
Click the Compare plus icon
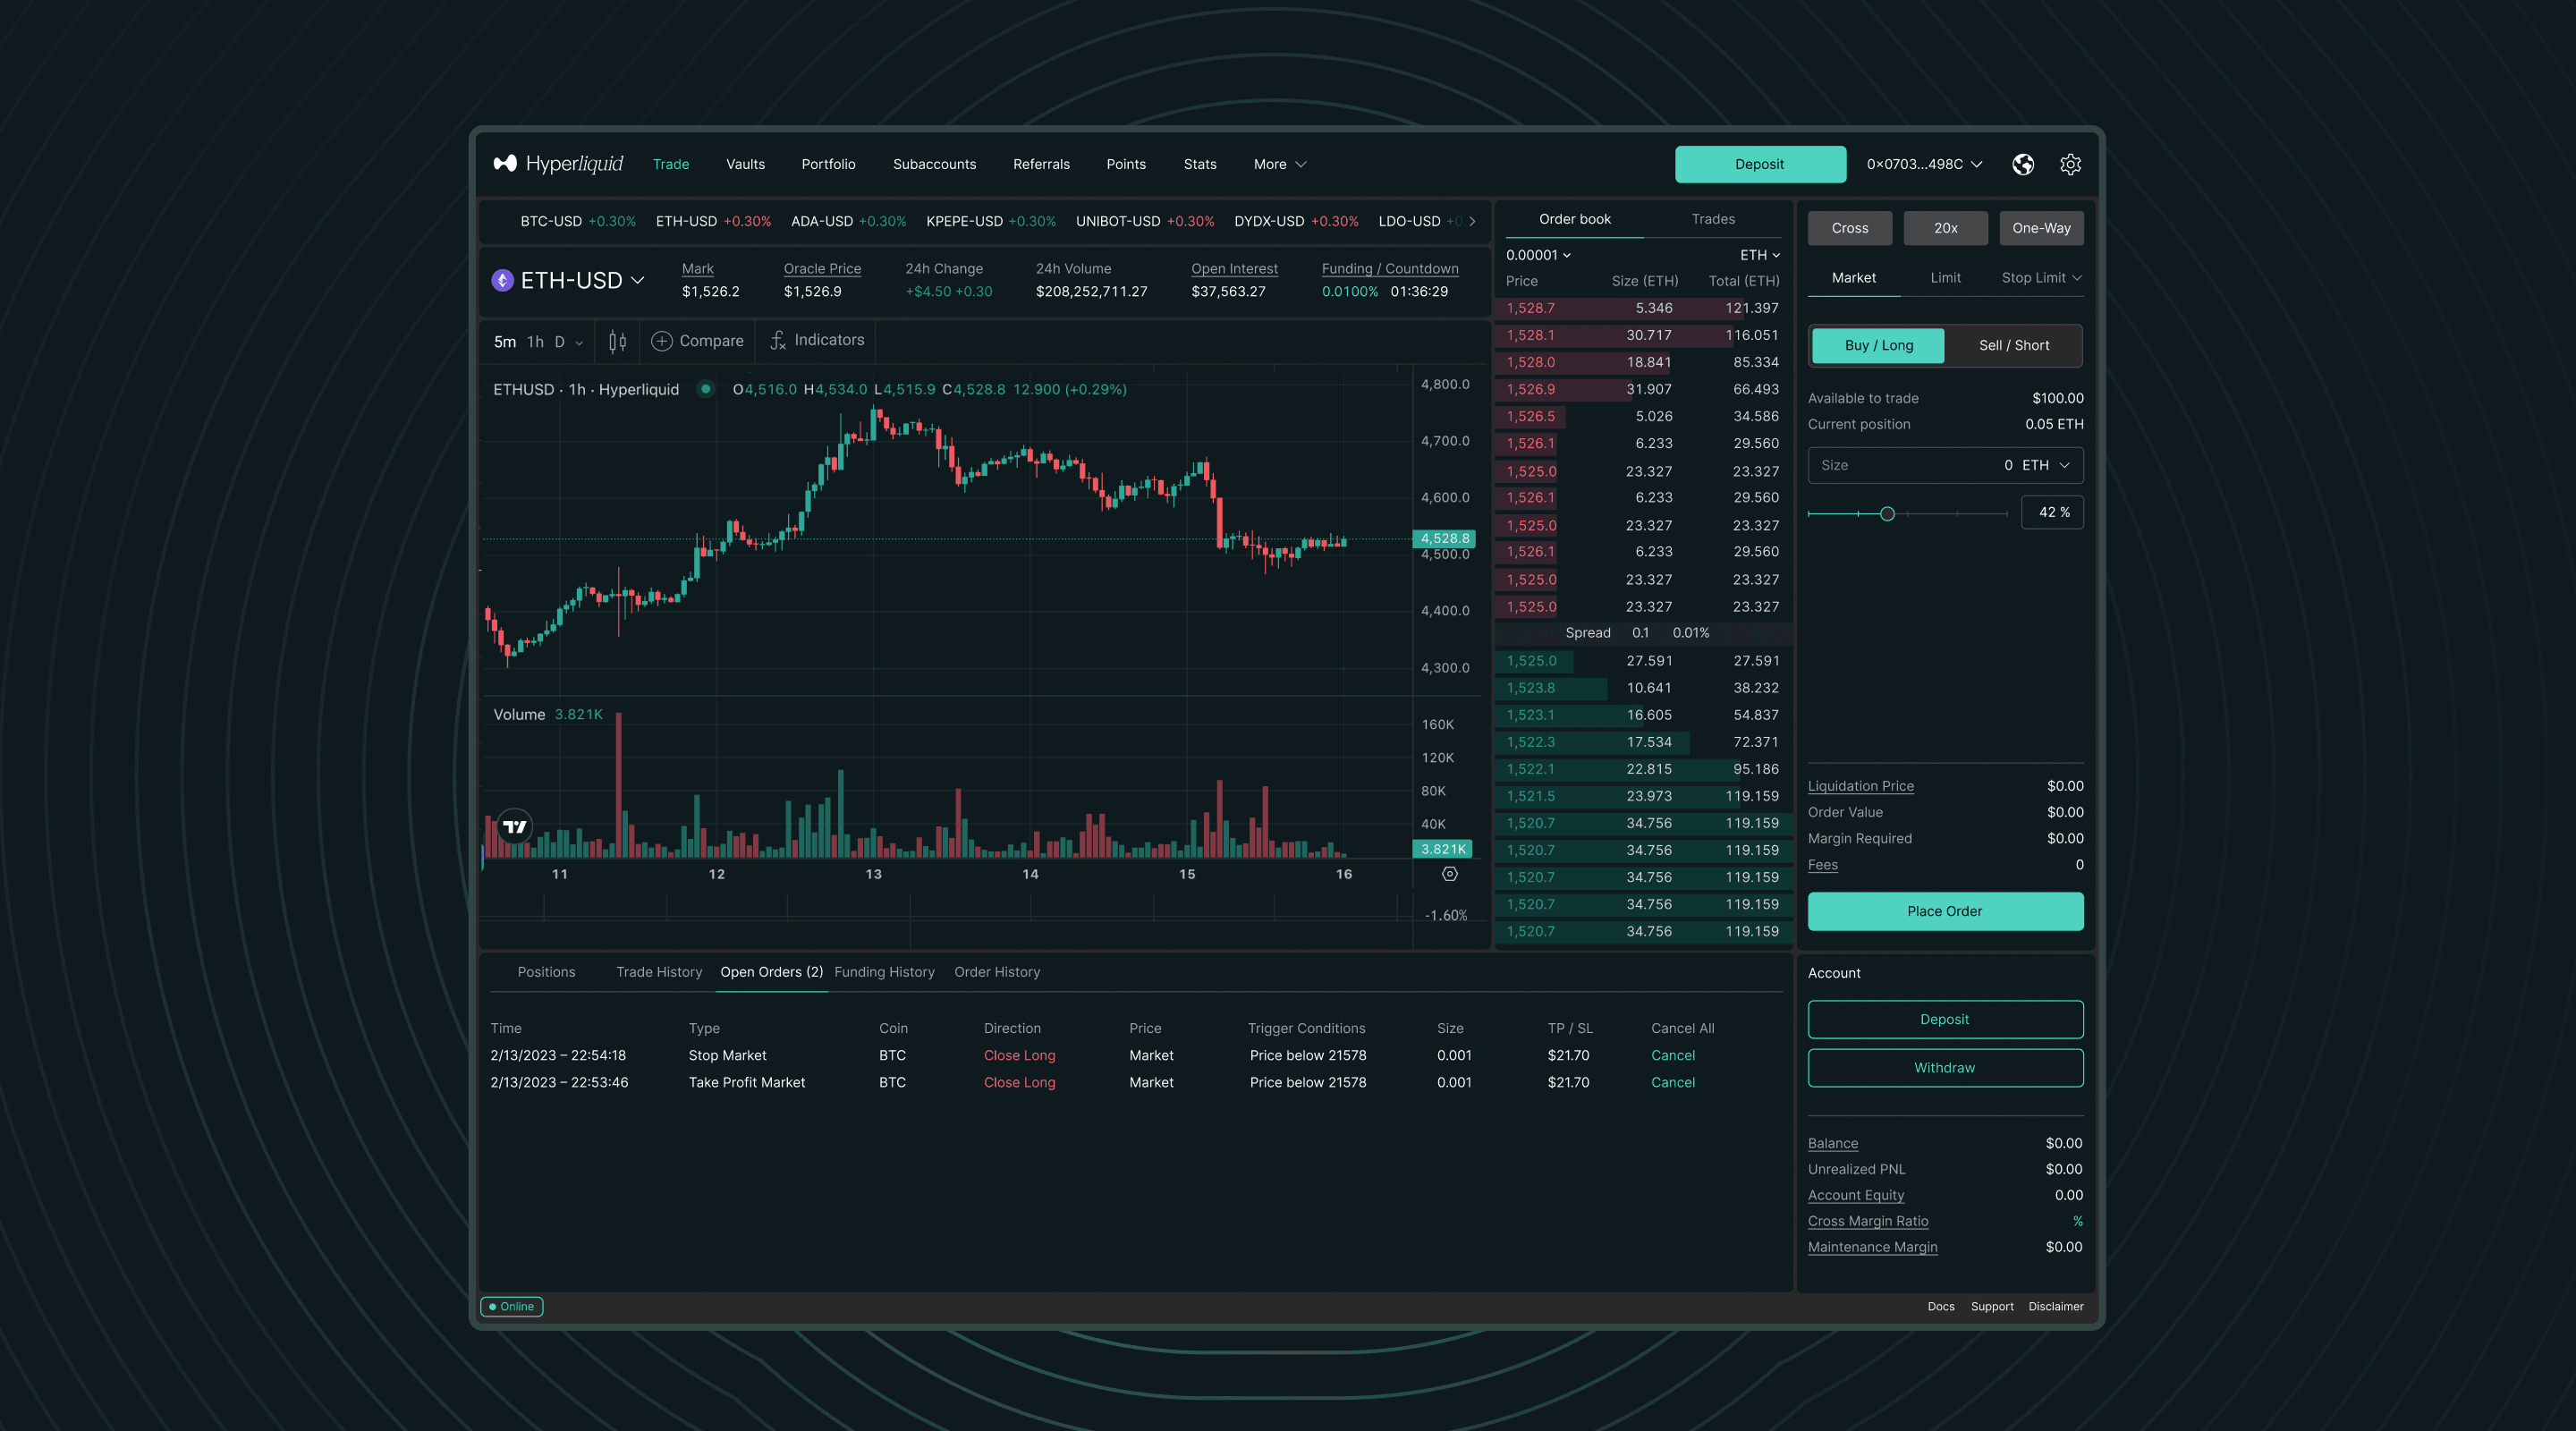point(661,341)
